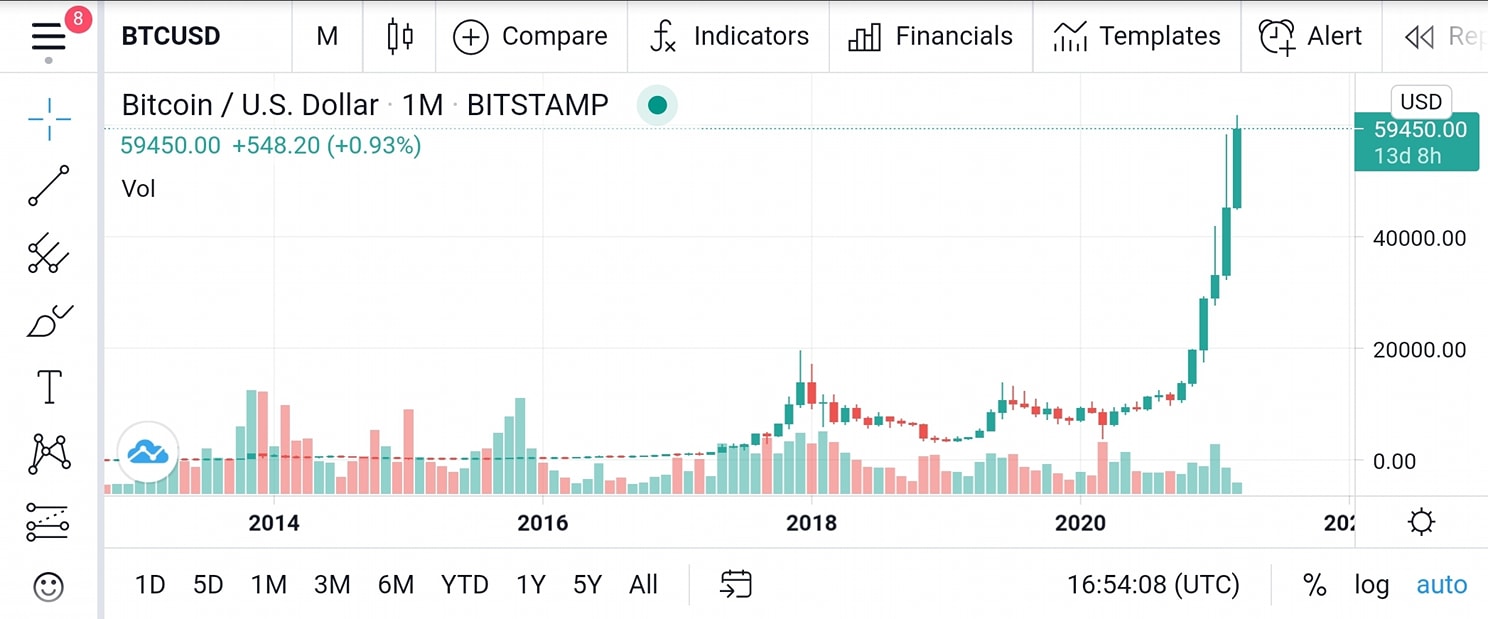Toggle log scale mode

click(1372, 585)
